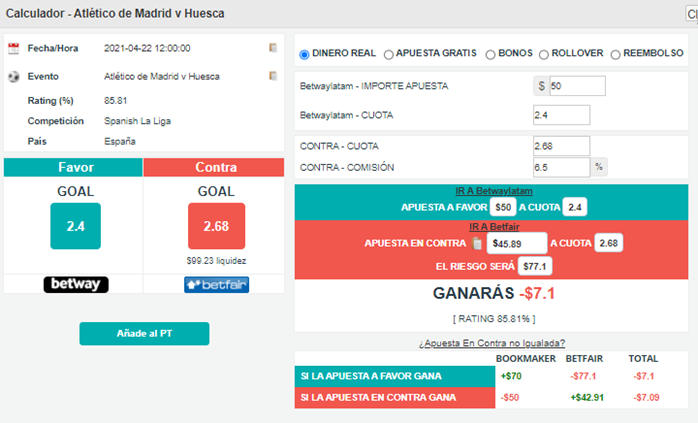Click the soccer ball Evento icon

pyautogui.click(x=14, y=77)
